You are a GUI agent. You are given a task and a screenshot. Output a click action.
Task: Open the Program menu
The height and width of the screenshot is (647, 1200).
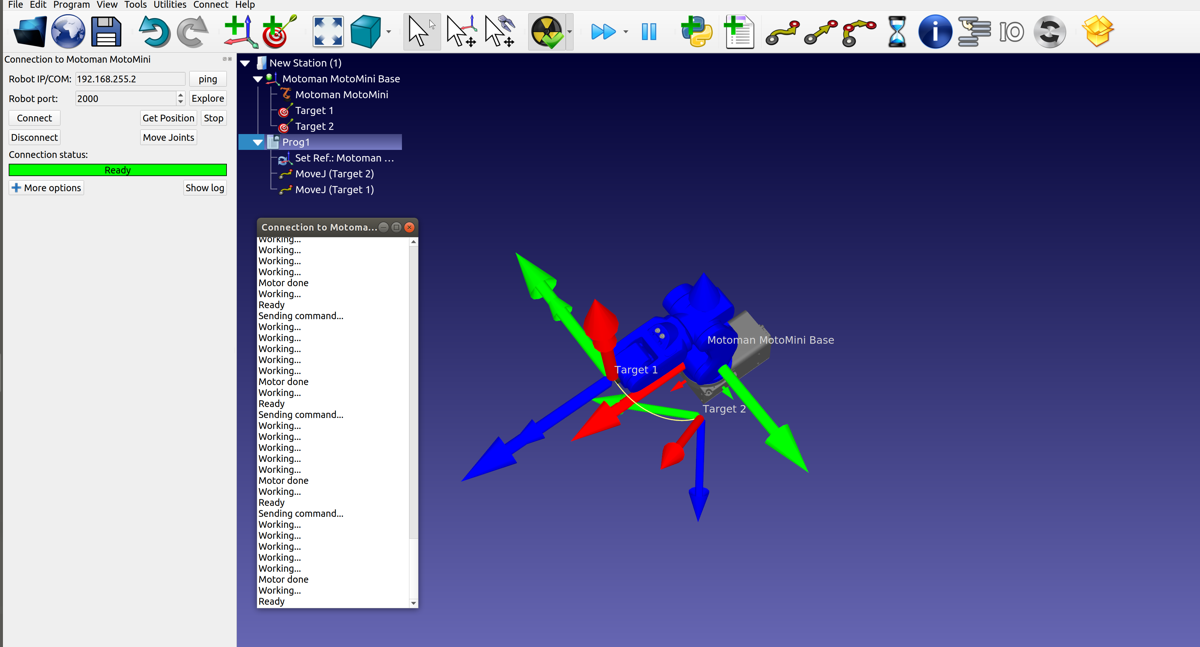click(x=71, y=5)
